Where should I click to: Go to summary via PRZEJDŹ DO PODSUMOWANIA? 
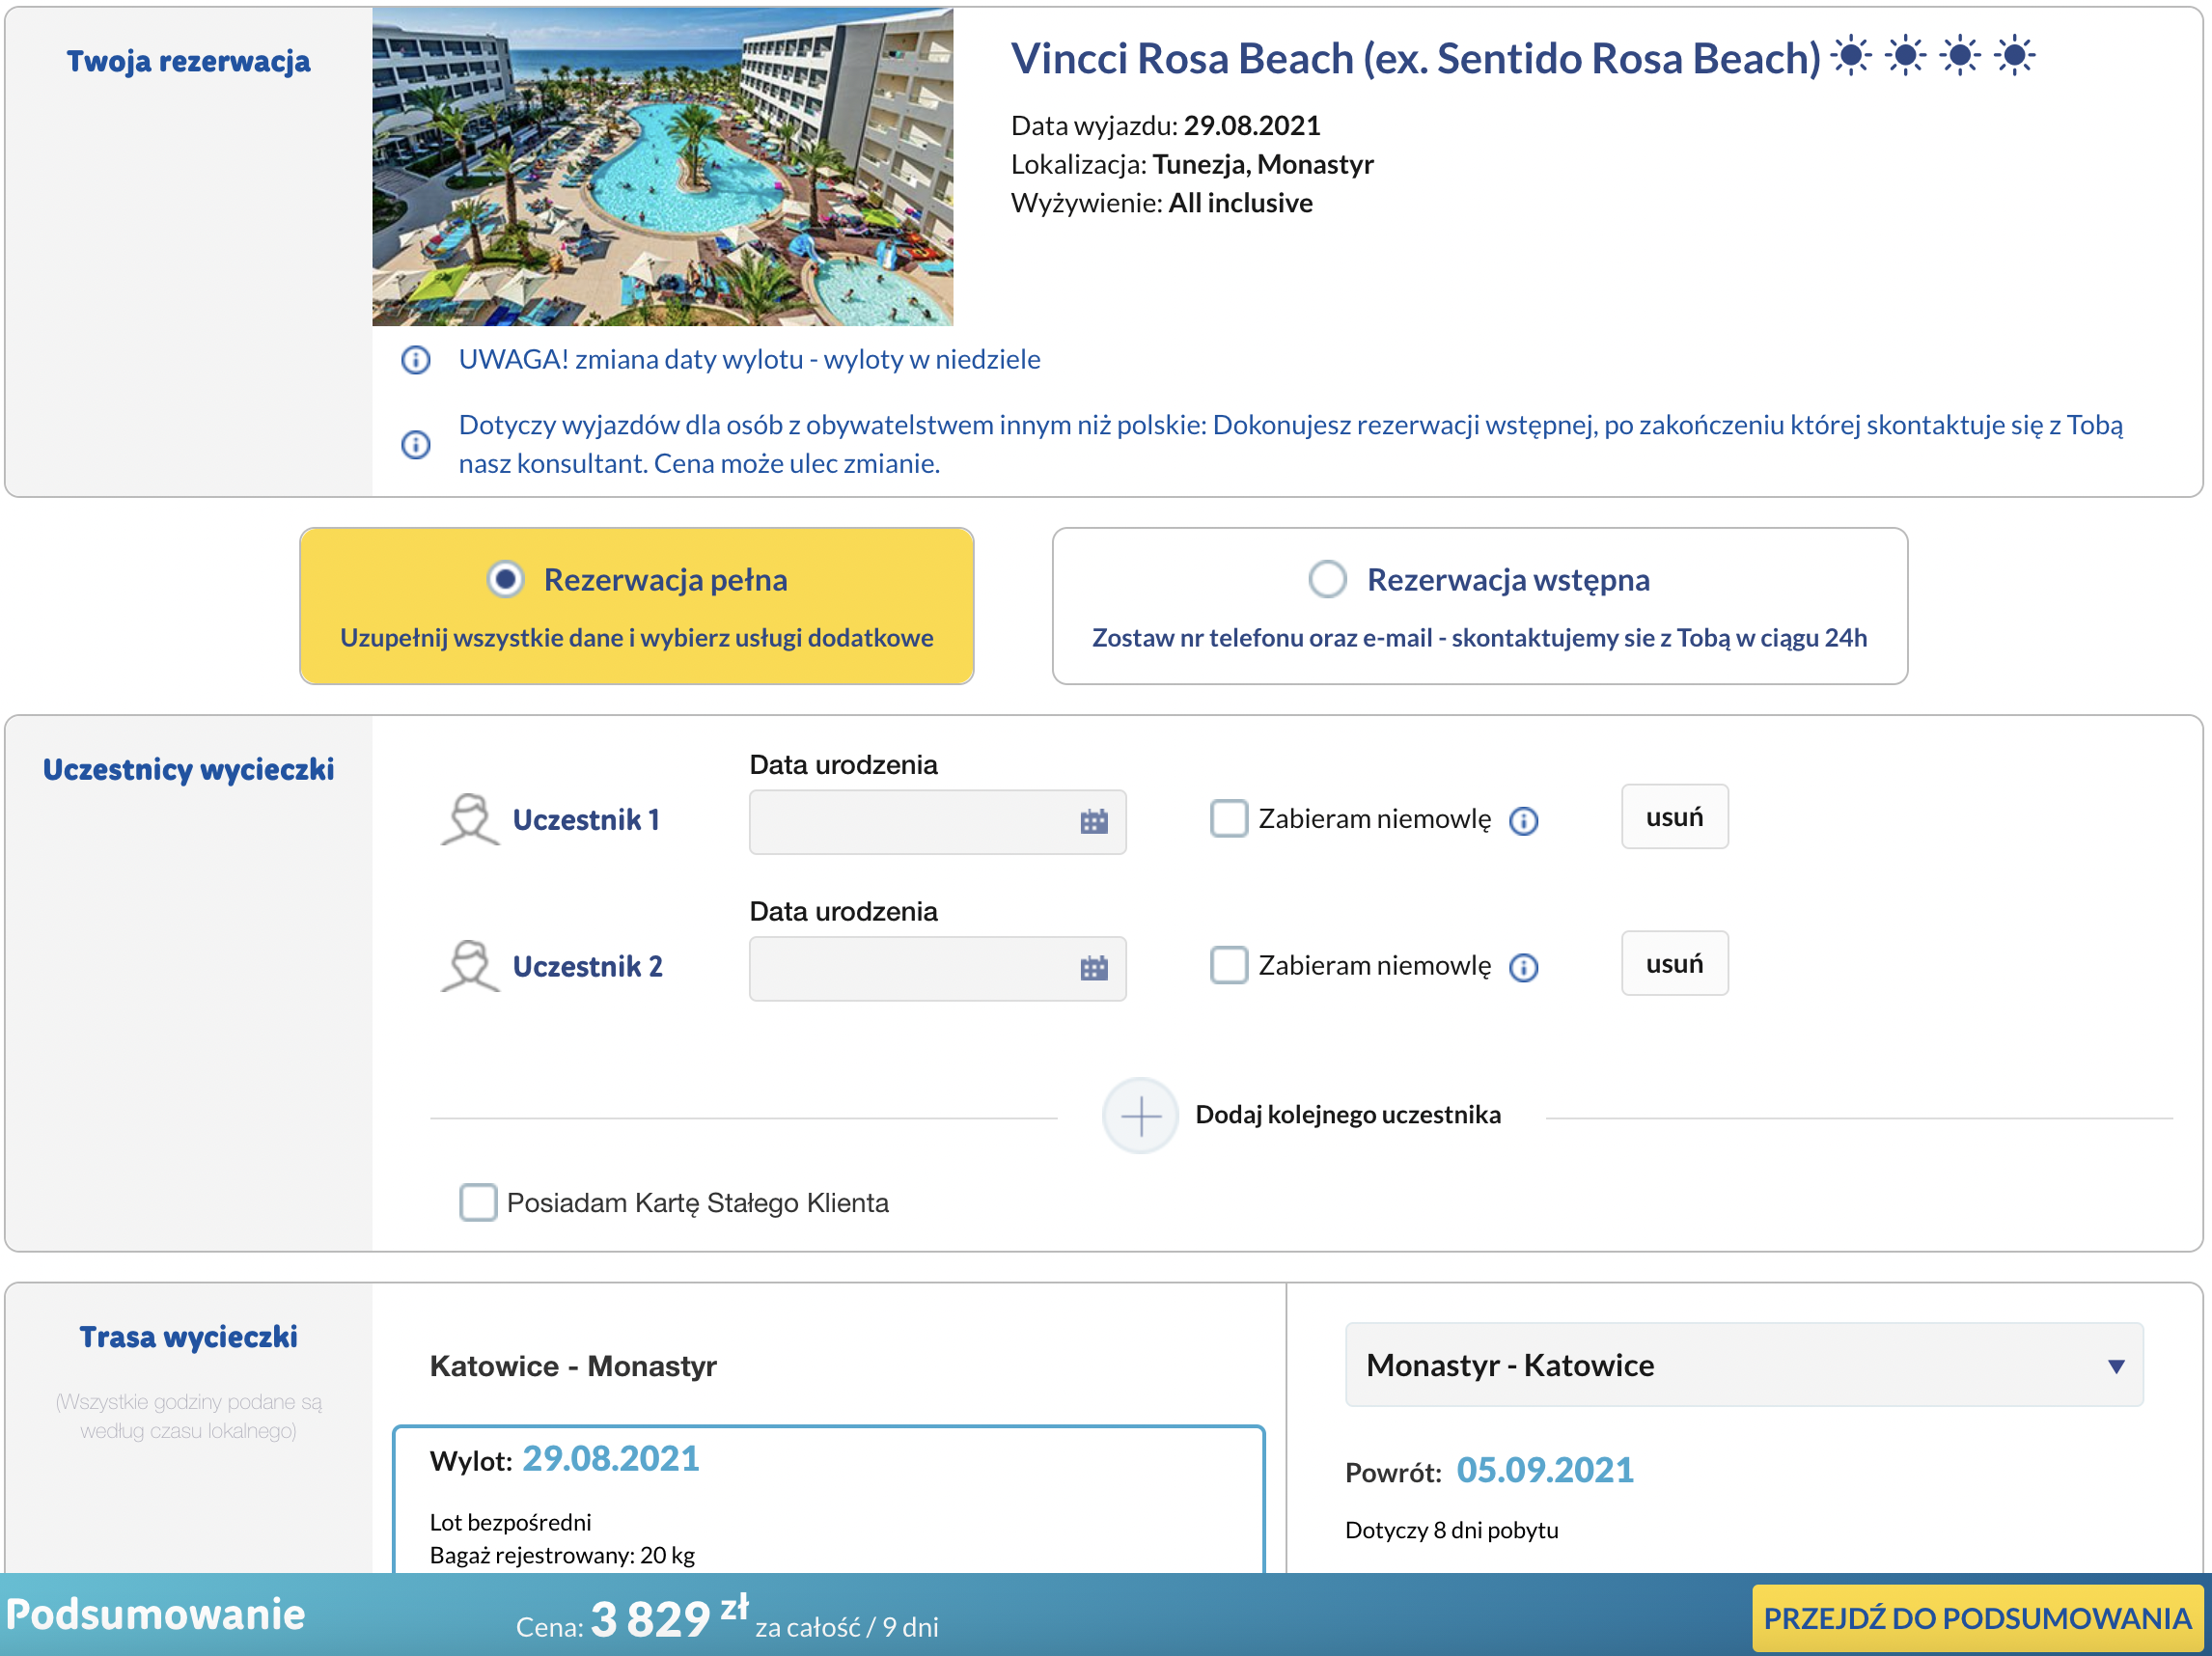(x=1977, y=1618)
